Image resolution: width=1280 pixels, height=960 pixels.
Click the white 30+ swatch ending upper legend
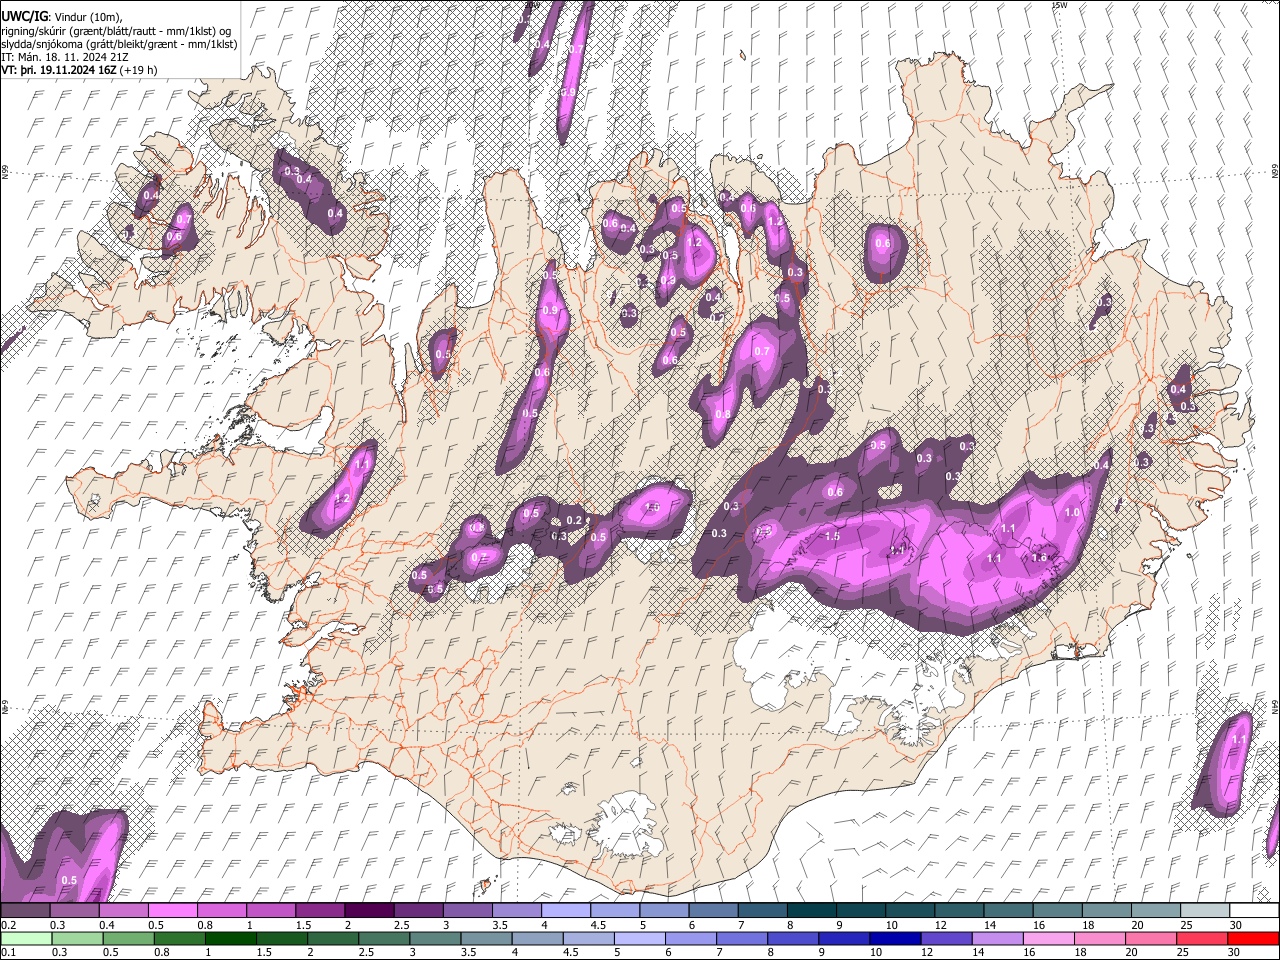coord(1254,911)
